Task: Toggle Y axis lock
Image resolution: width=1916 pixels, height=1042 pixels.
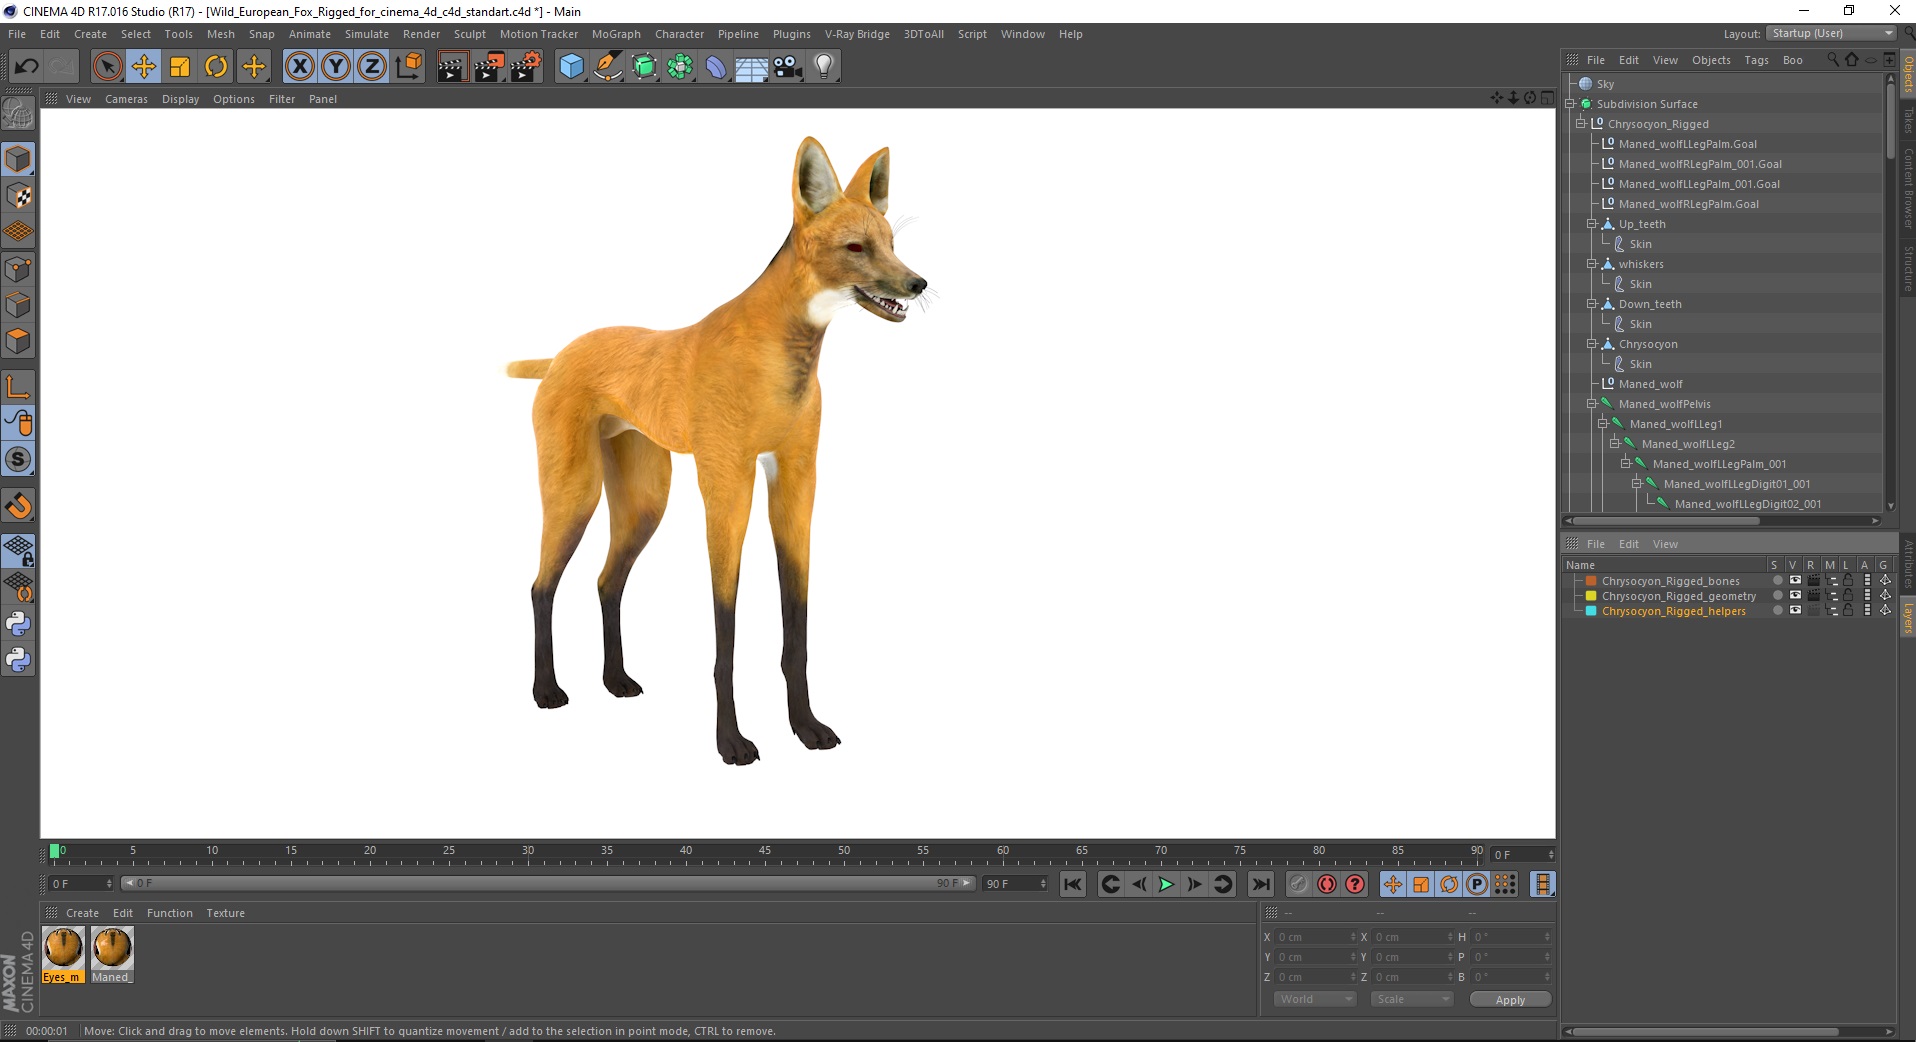Action: pos(336,67)
